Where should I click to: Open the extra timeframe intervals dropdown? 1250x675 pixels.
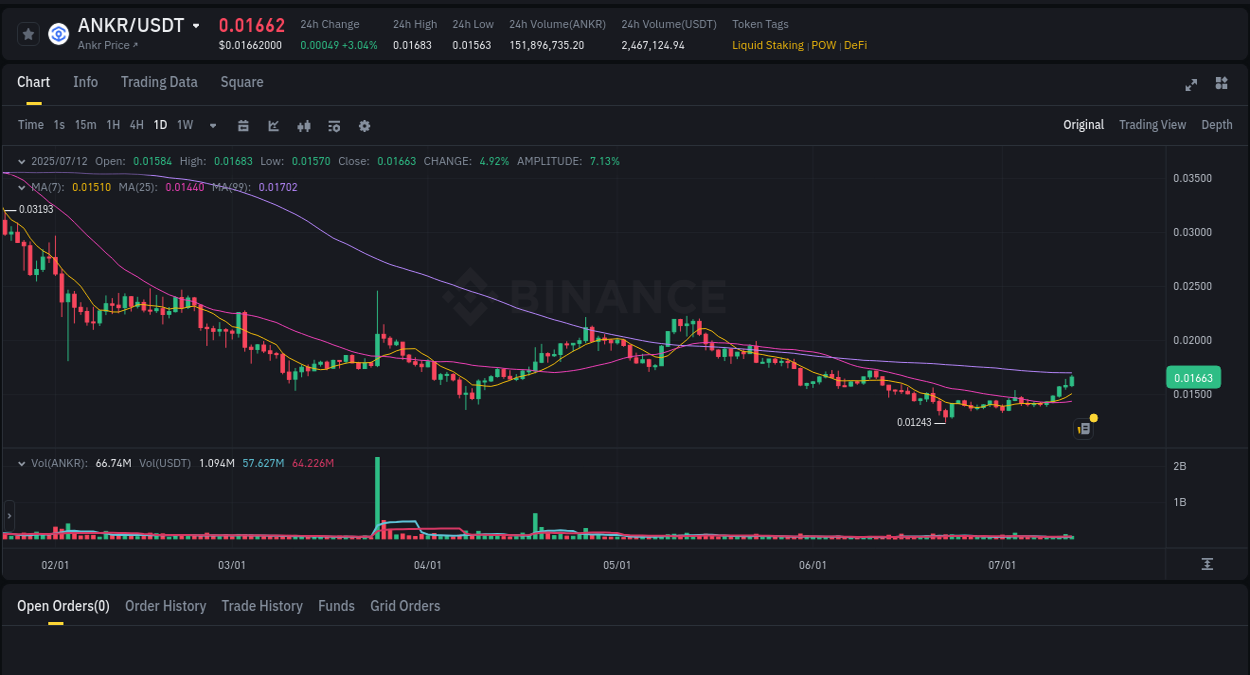[212, 125]
